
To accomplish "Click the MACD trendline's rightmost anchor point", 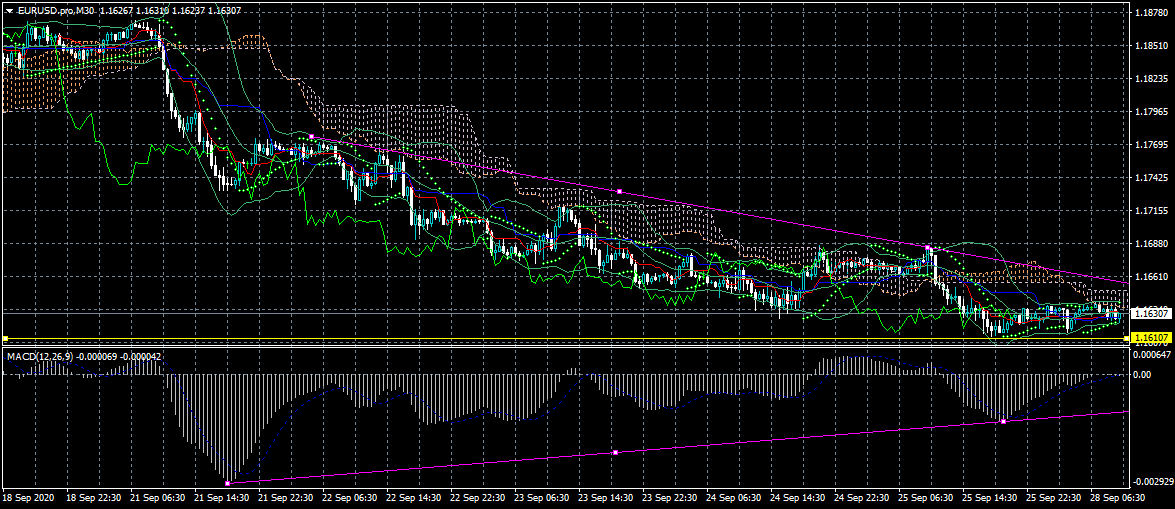I will [1002, 421].
